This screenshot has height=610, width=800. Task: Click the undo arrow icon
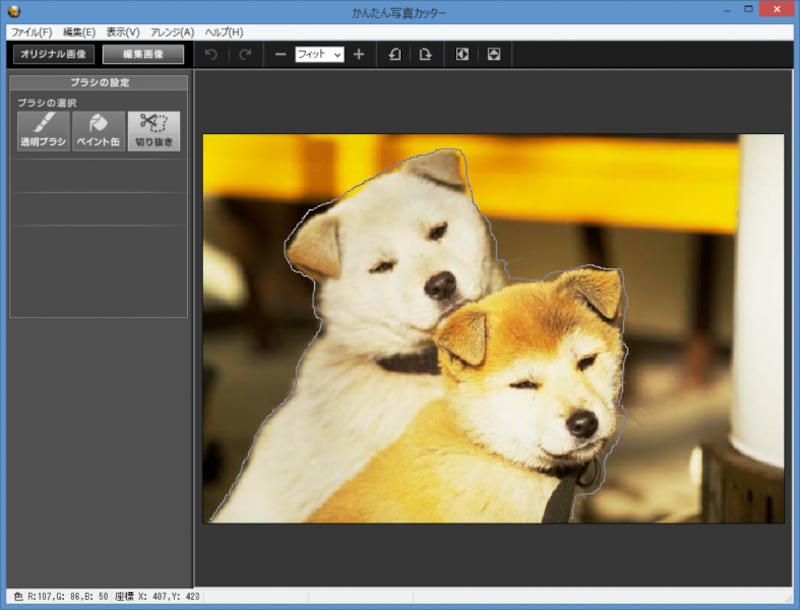pos(211,54)
